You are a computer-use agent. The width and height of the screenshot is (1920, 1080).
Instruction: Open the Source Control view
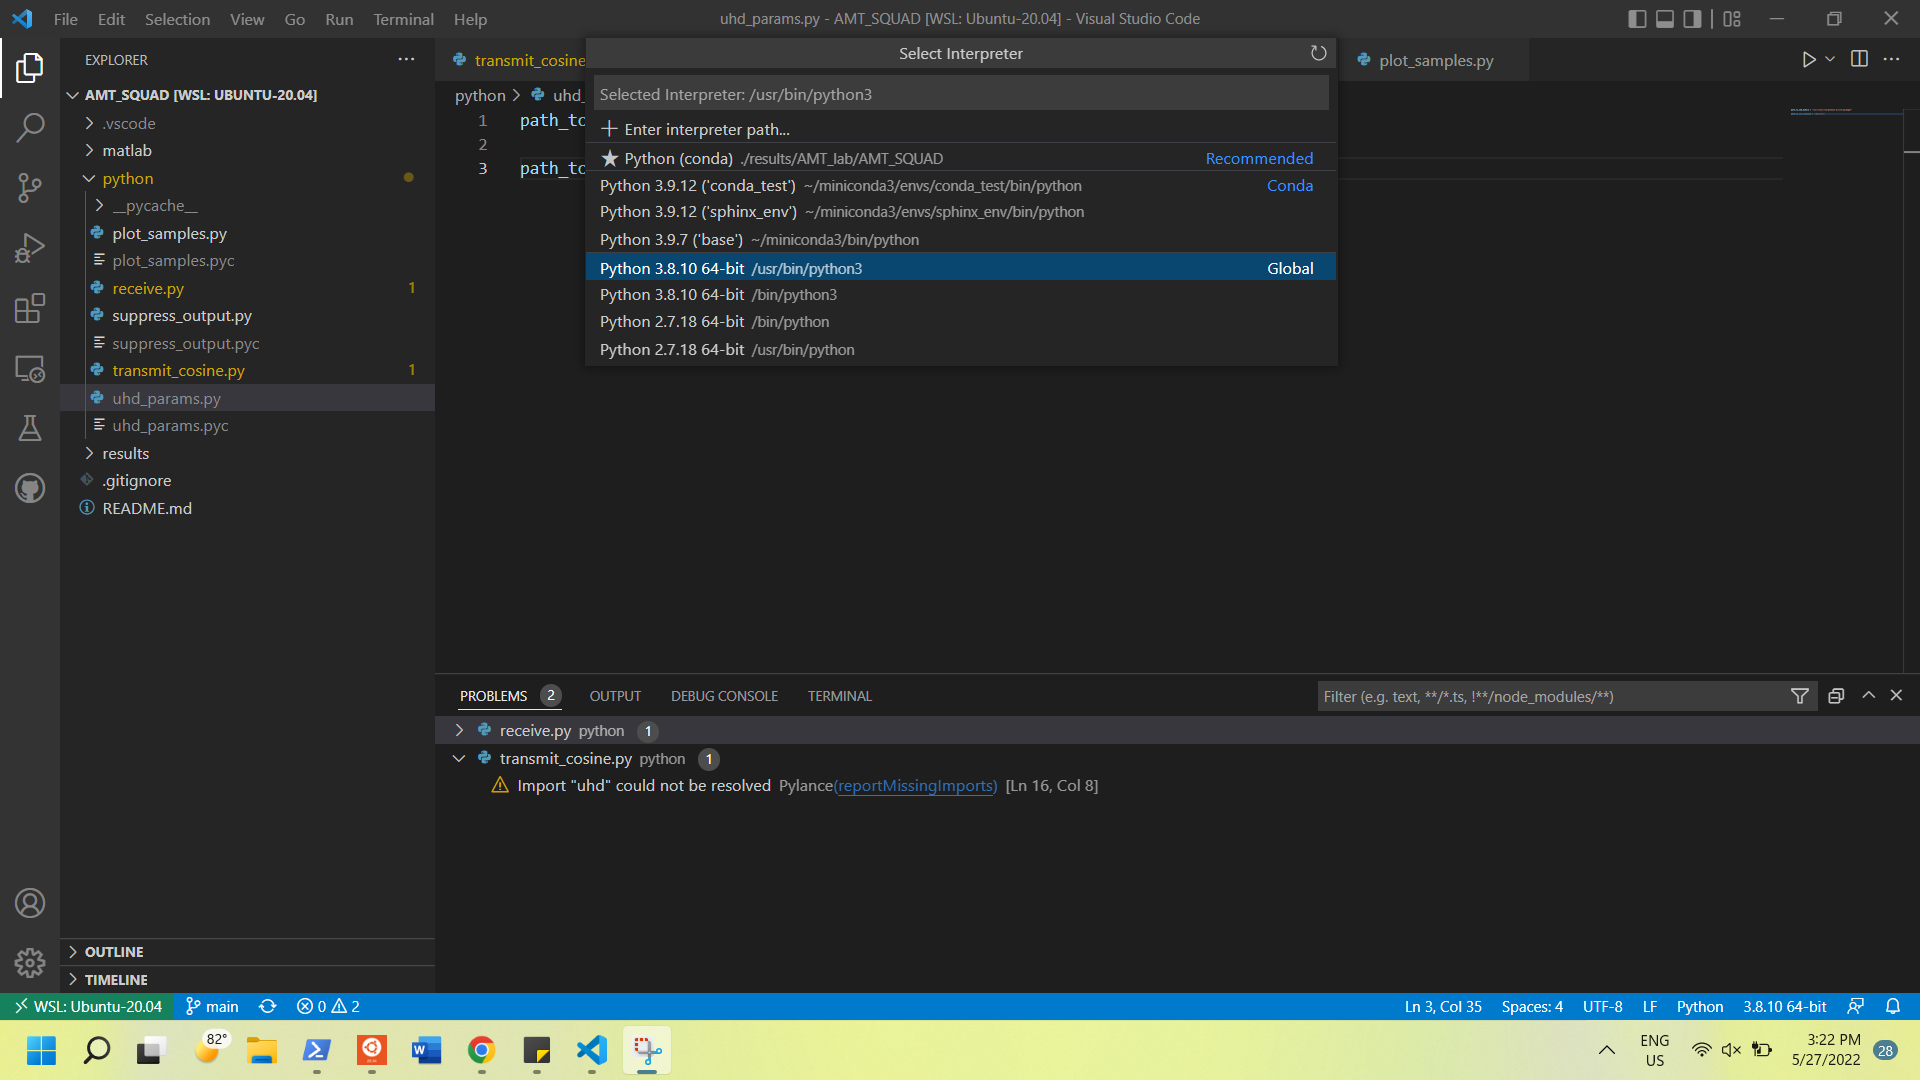click(30, 187)
